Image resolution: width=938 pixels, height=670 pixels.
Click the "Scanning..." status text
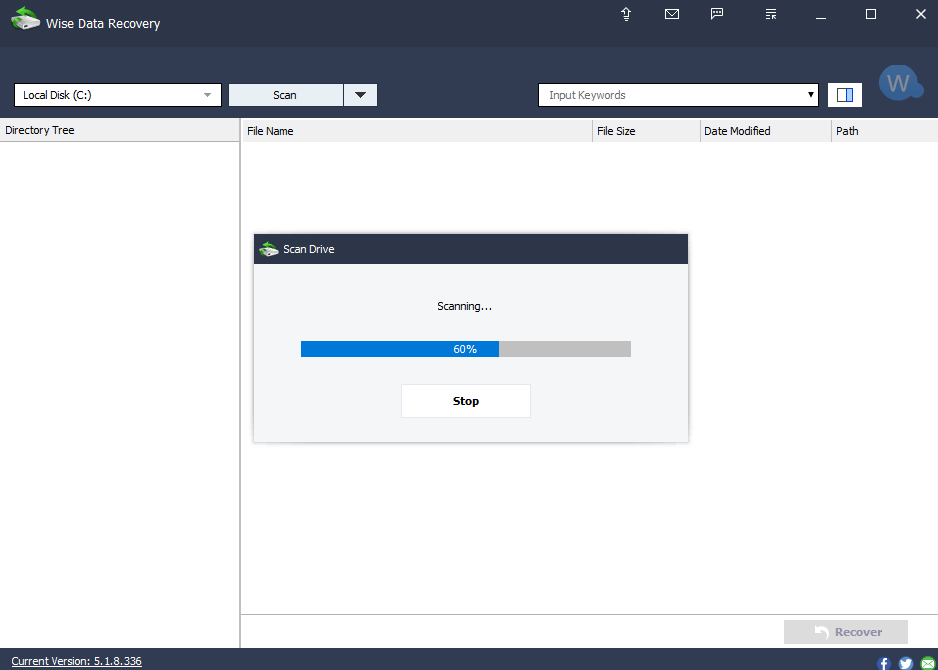tap(464, 306)
